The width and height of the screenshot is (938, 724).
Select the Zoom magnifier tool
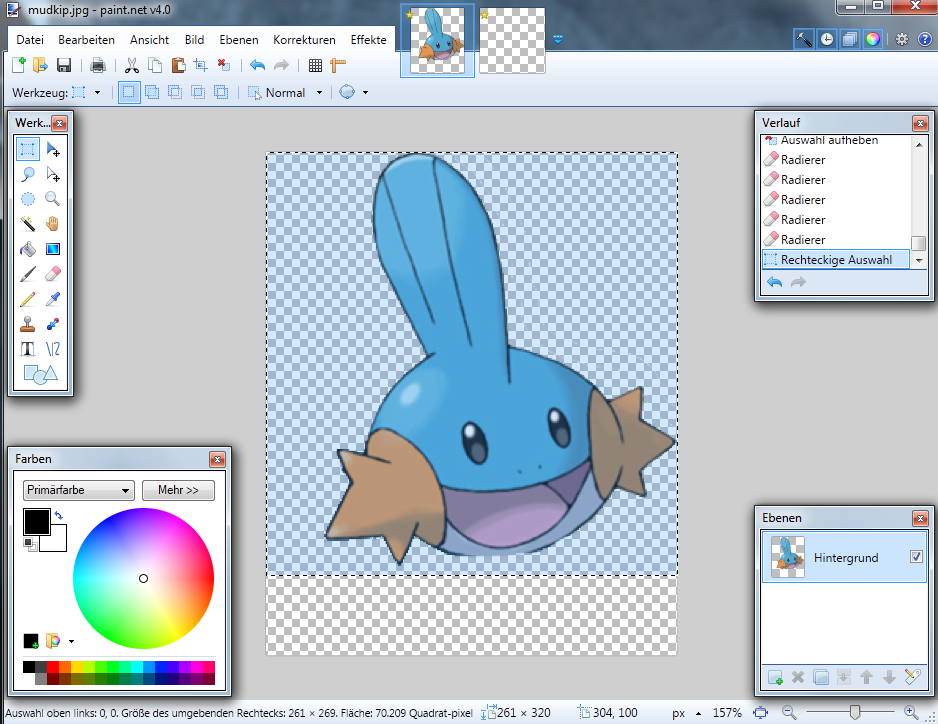coord(53,199)
